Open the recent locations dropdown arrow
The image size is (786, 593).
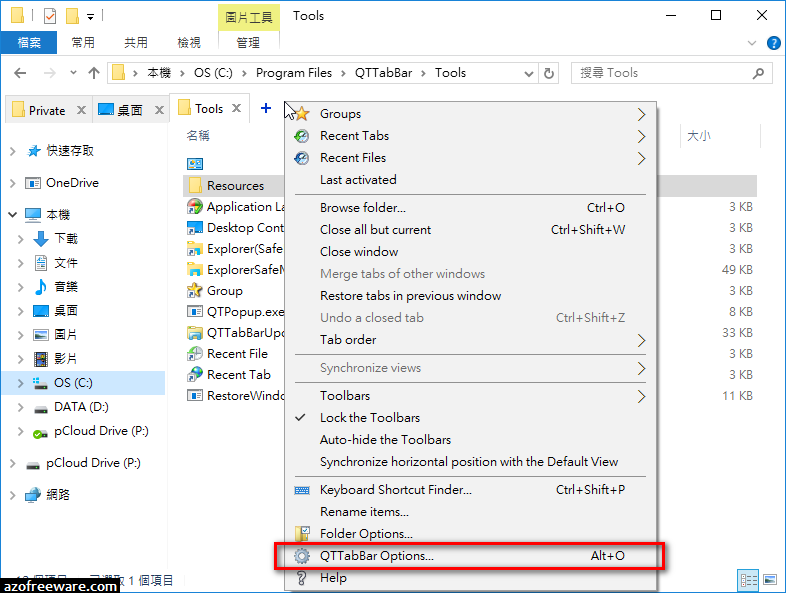pyautogui.click(x=73, y=73)
